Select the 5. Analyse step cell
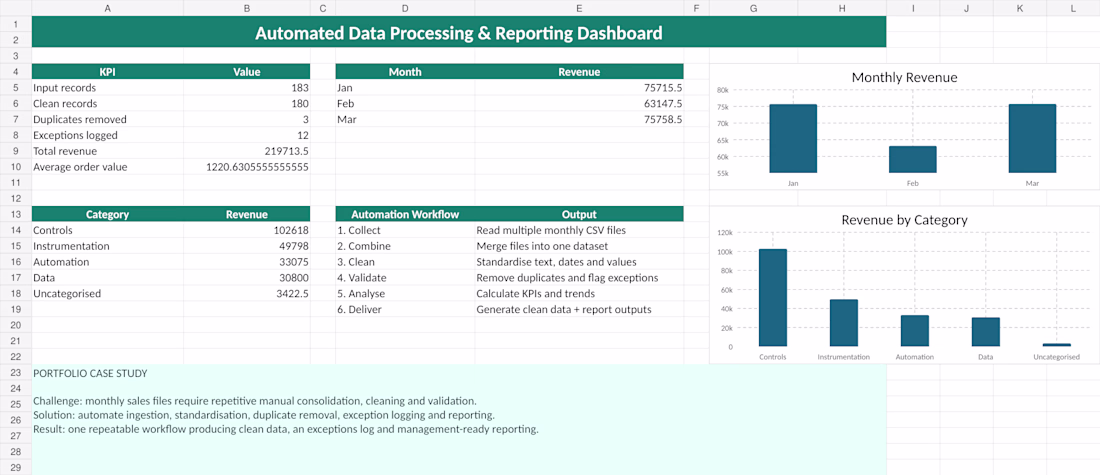1100x475 pixels. click(x=405, y=293)
